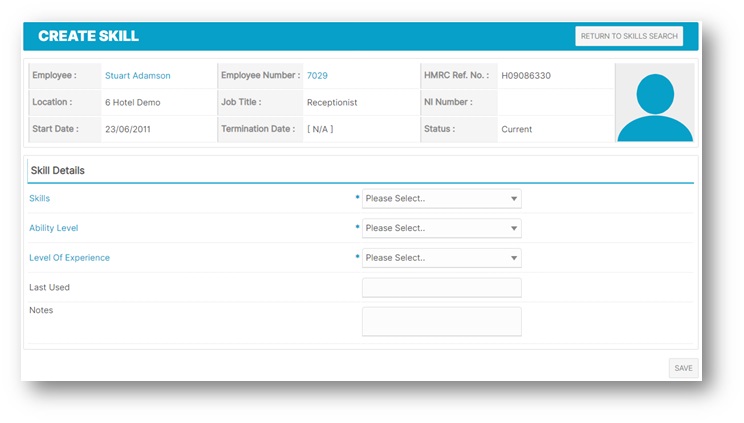The height and width of the screenshot is (423, 744).
Task: Click termination date value [ N/A ]
Action: [320, 129]
